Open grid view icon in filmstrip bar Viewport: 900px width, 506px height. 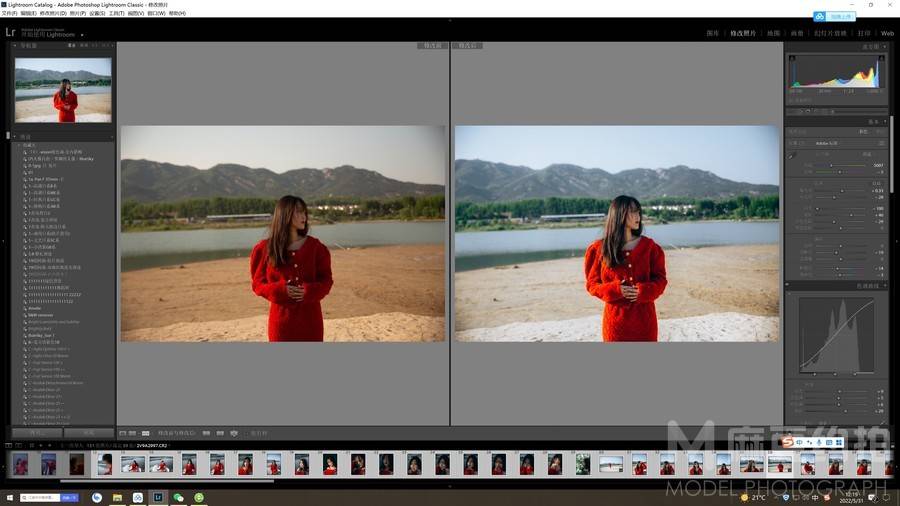[x=32, y=445]
